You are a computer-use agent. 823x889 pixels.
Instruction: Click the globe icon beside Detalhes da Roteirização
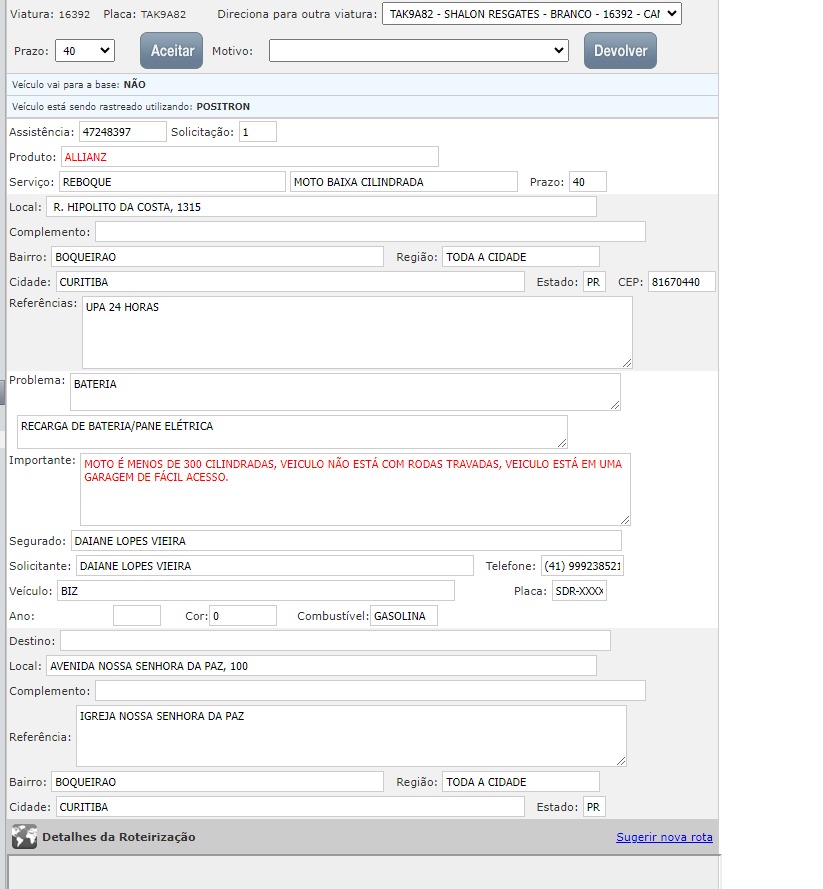point(24,836)
